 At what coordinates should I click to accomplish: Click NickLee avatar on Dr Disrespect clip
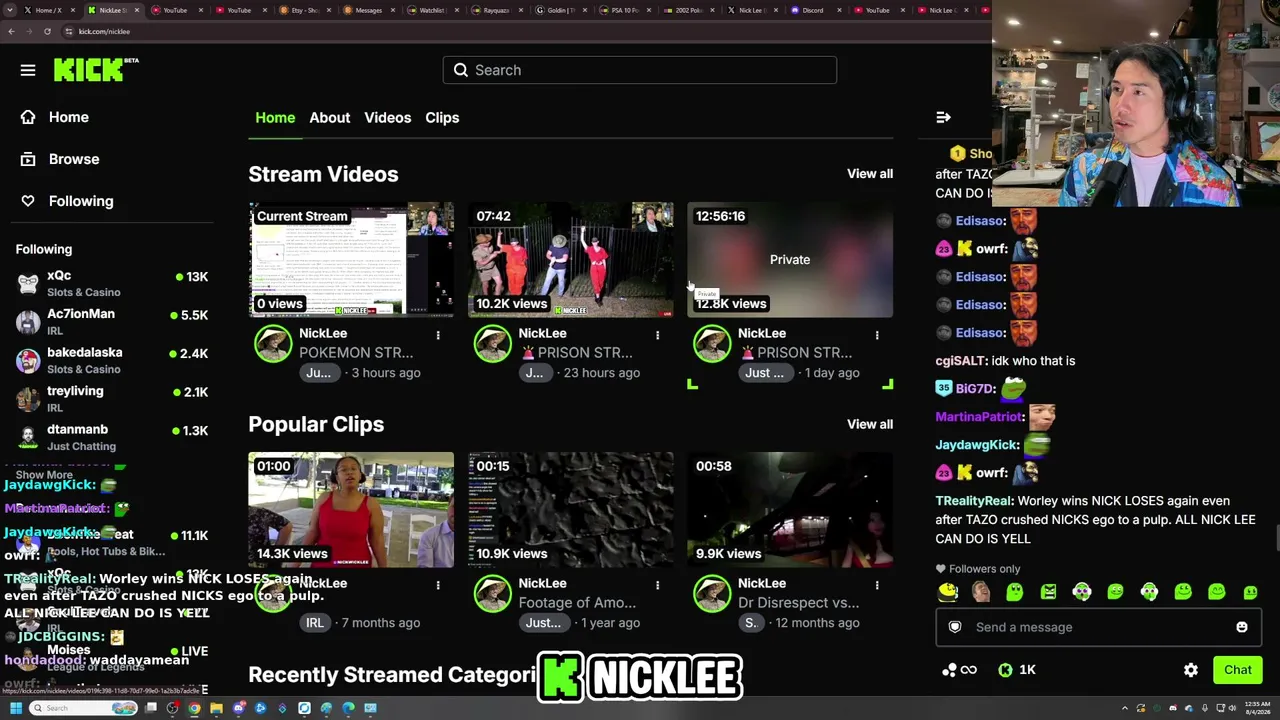point(712,593)
